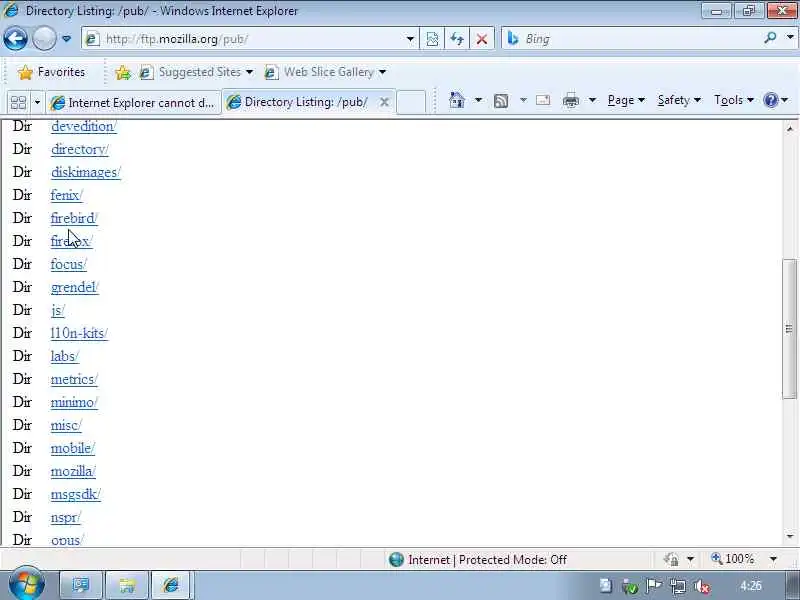Click the scrollbar down arrow
This screenshot has height=600, width=800.
coord(789,537)
